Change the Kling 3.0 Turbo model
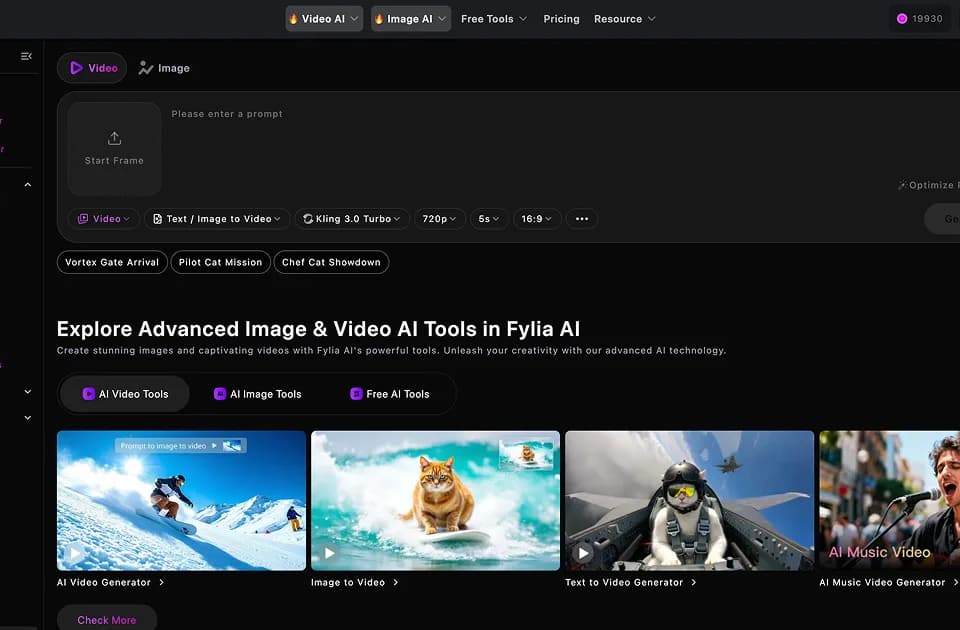The height and width of the screenshot is (630, 960). [x=351, y=219]
